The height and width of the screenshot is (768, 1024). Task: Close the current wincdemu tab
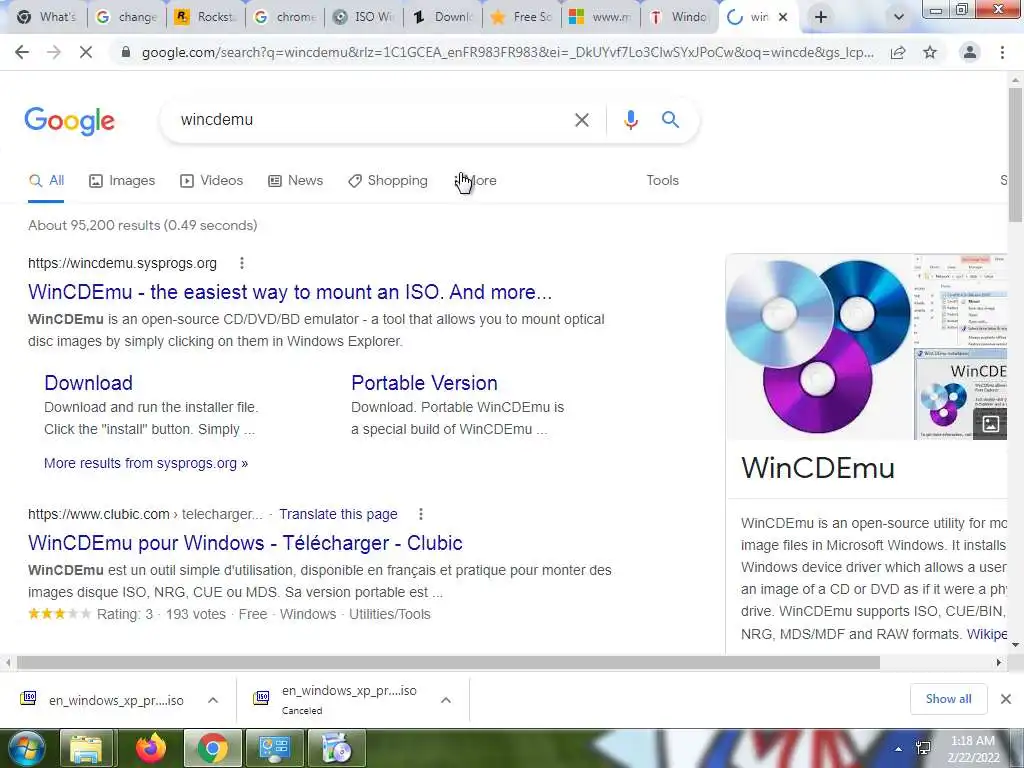click(x=783, y=17)
